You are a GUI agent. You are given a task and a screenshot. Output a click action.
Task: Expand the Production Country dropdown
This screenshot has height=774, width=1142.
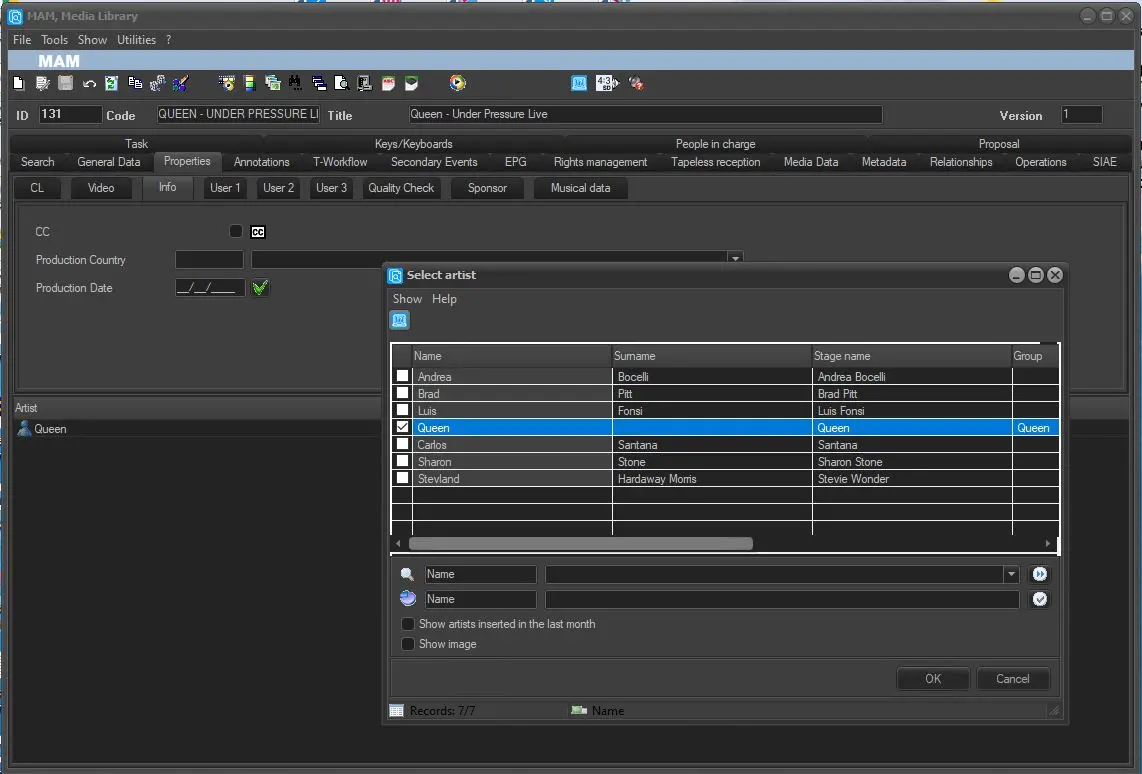tap(736, 259)
